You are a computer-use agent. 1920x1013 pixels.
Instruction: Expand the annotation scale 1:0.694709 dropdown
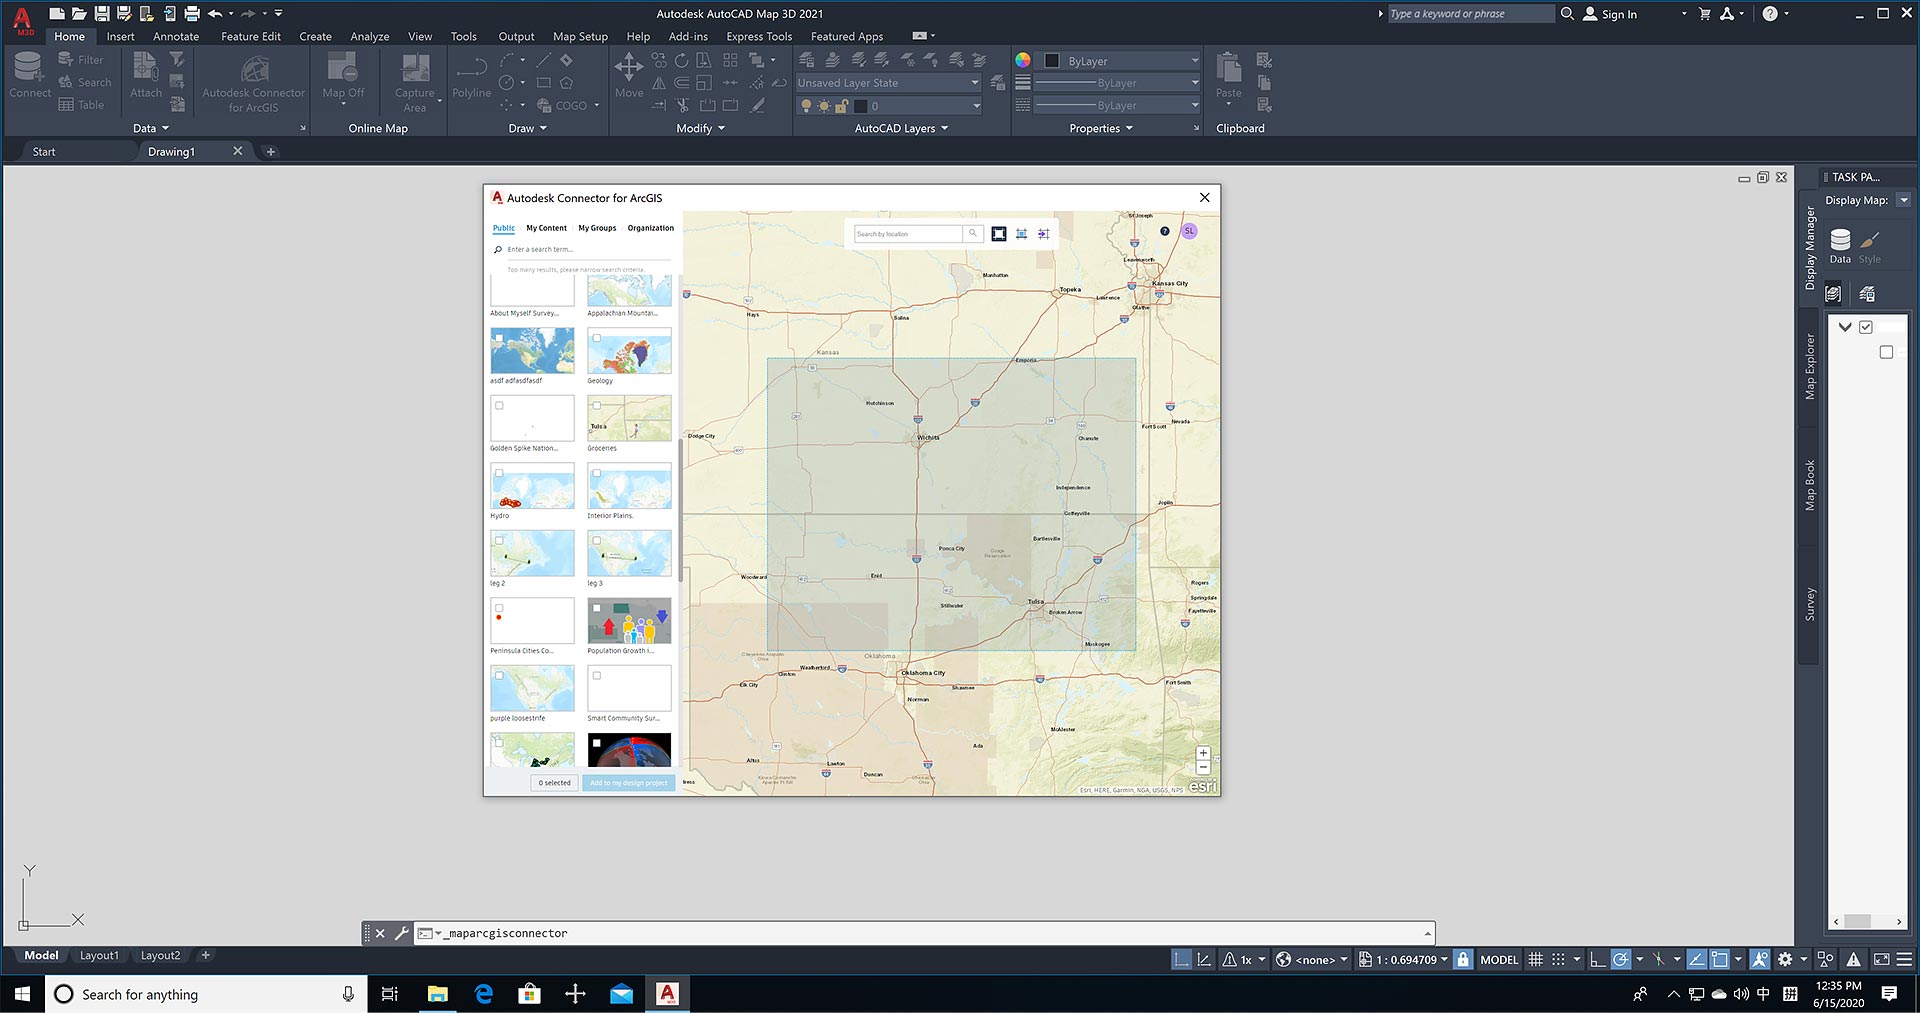tap(1444, 959)
